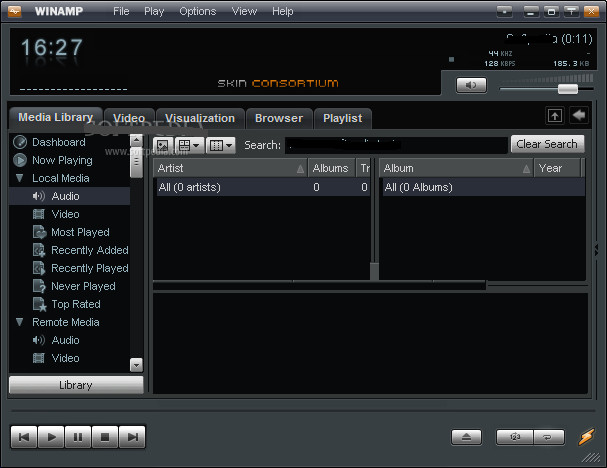607x468 pixels.
Task: Stop playback
Action: 105,437
